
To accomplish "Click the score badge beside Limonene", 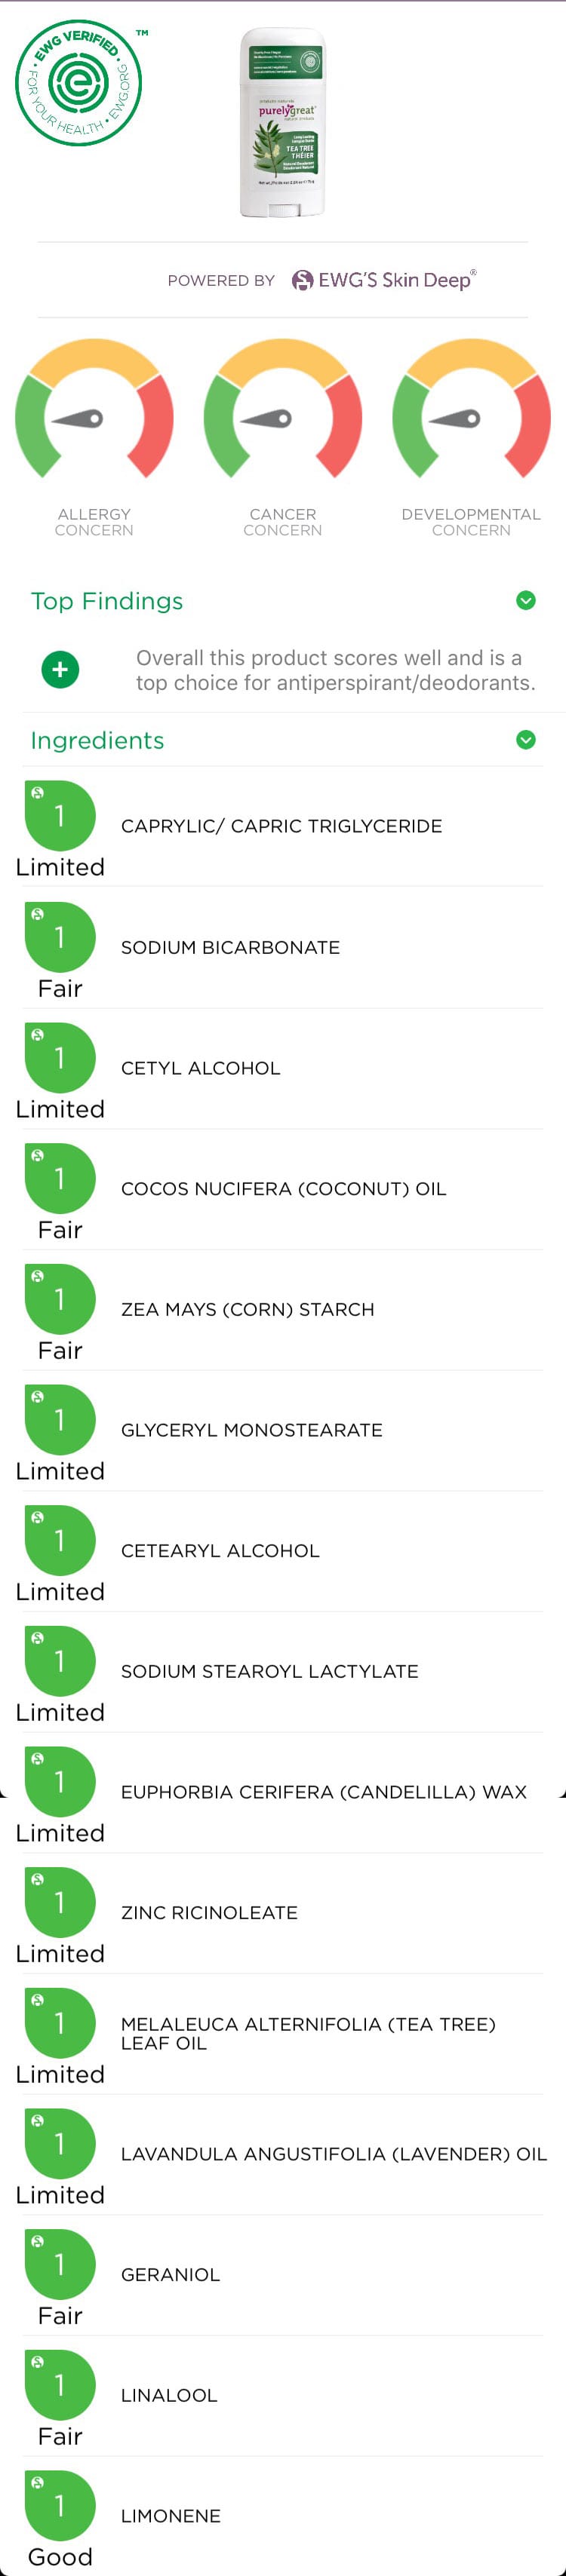I will 60,2505.
